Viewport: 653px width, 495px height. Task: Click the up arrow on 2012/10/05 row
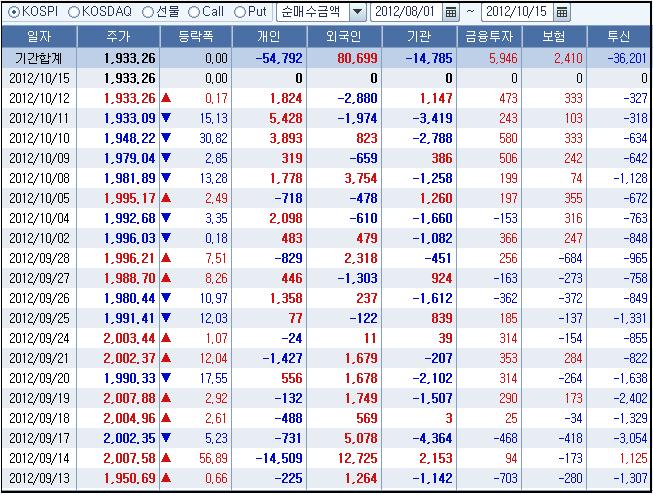(166, 198)
